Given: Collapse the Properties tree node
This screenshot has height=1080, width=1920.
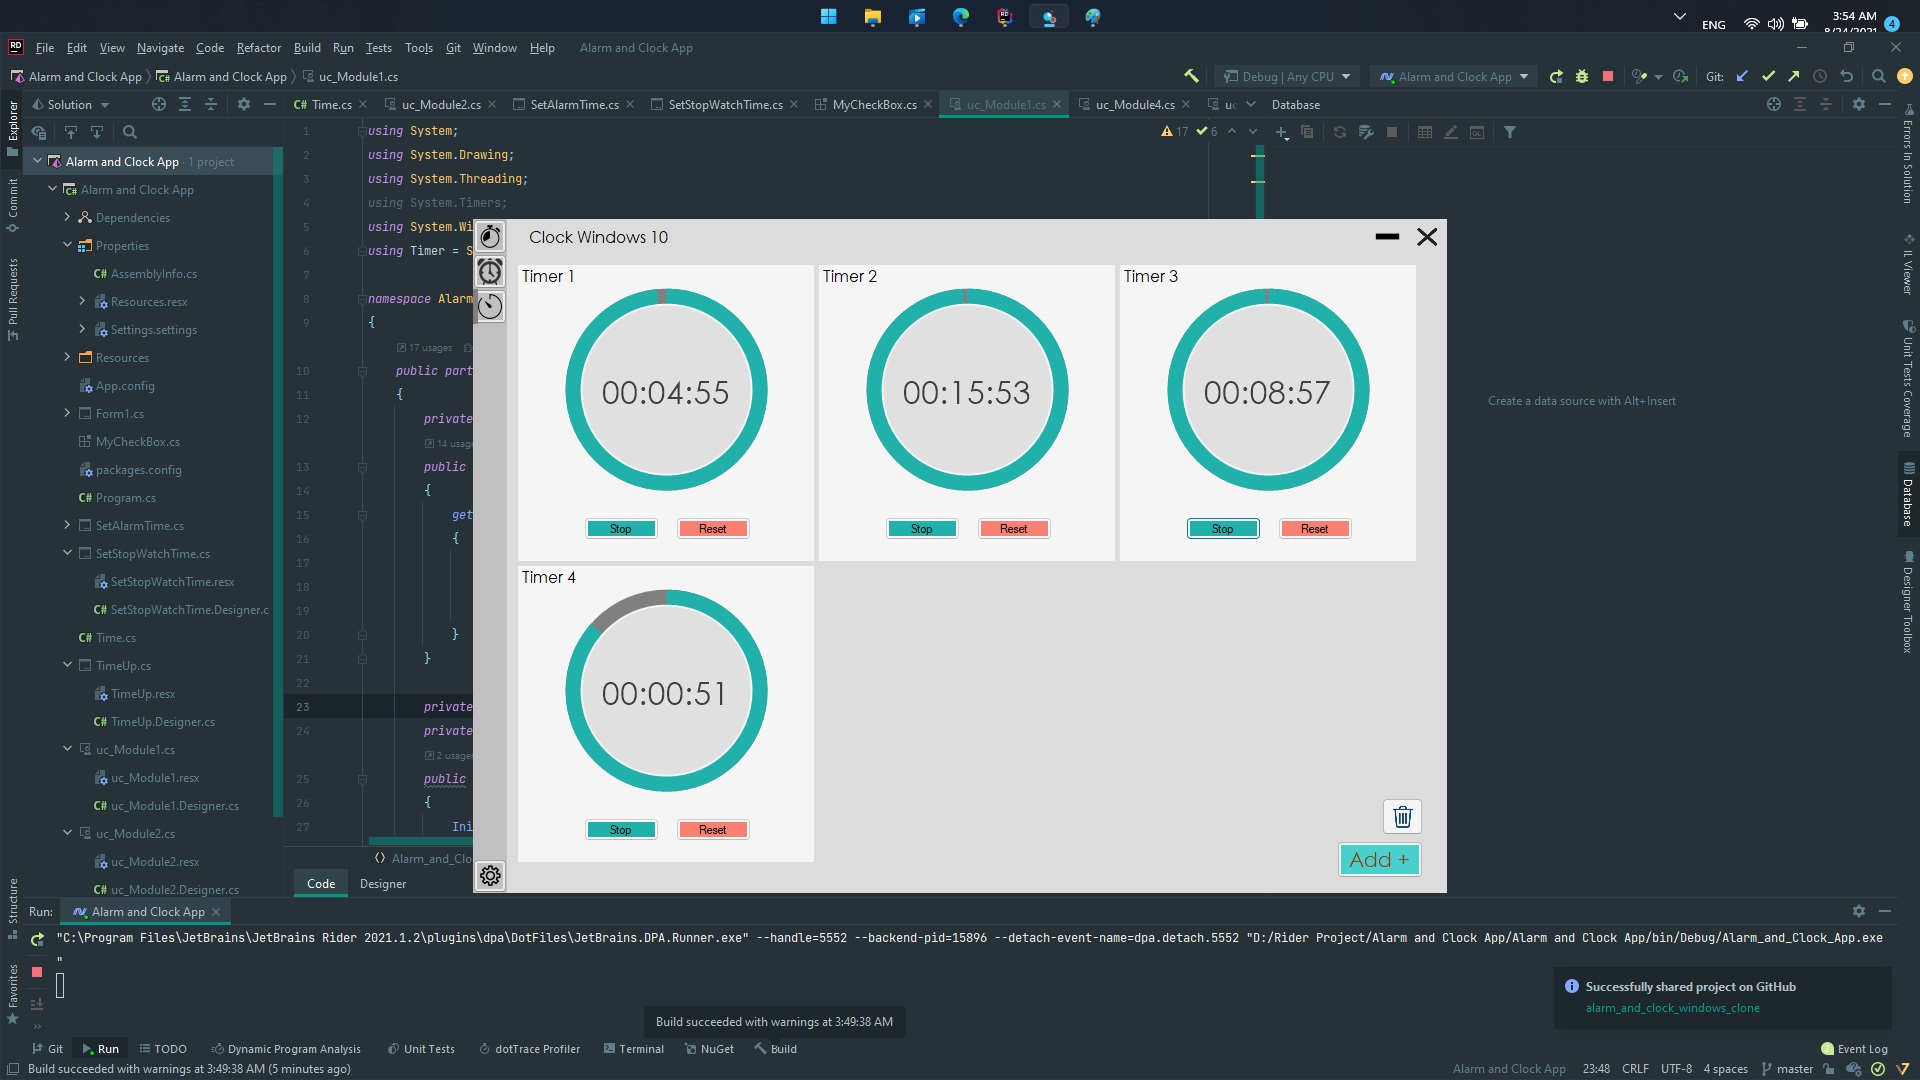Looking at the screenshot, I should 67,245.
